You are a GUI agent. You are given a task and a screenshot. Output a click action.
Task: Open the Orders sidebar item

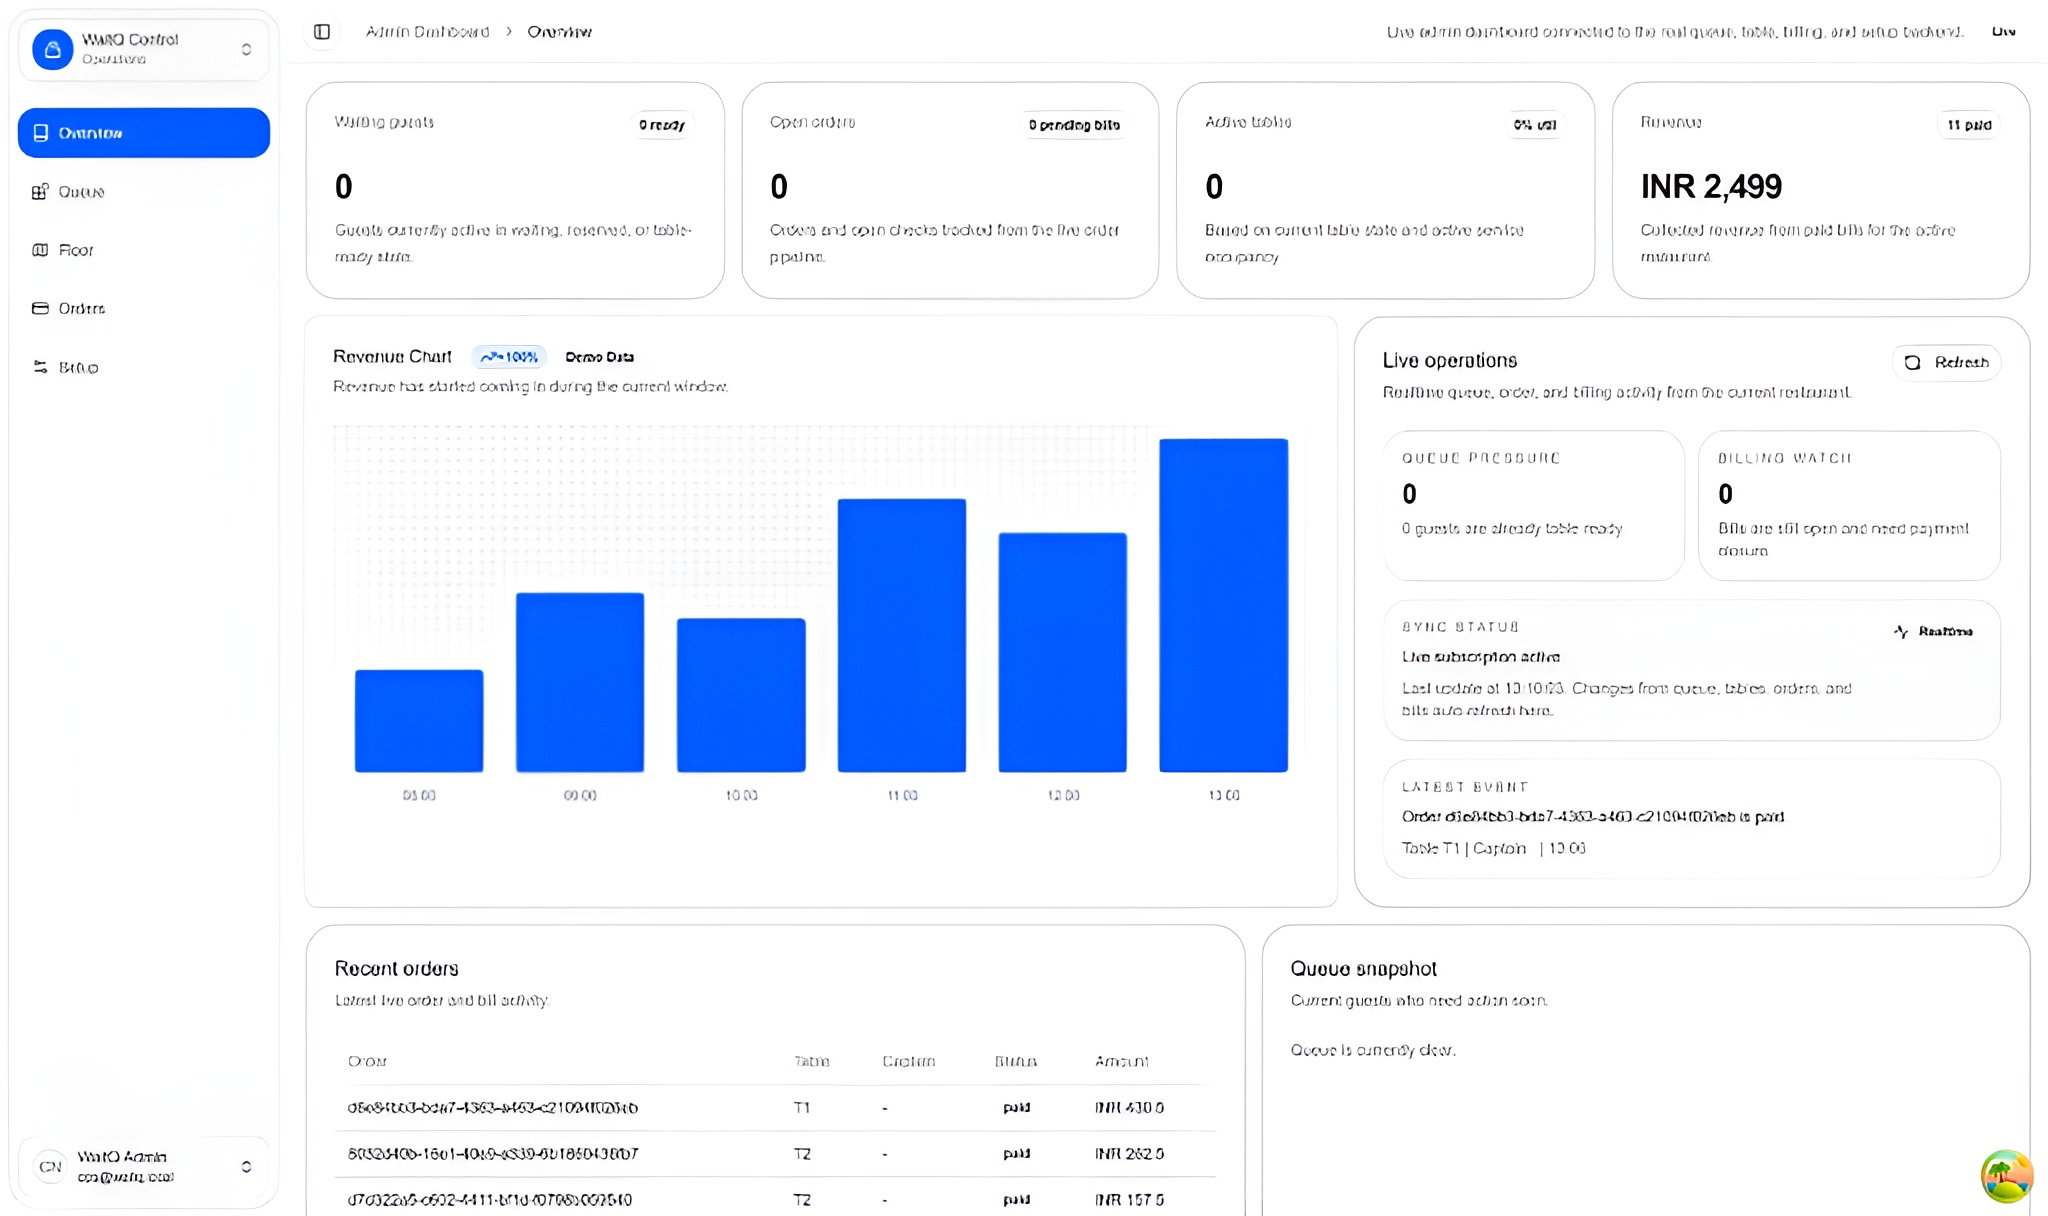coord(143,308)
